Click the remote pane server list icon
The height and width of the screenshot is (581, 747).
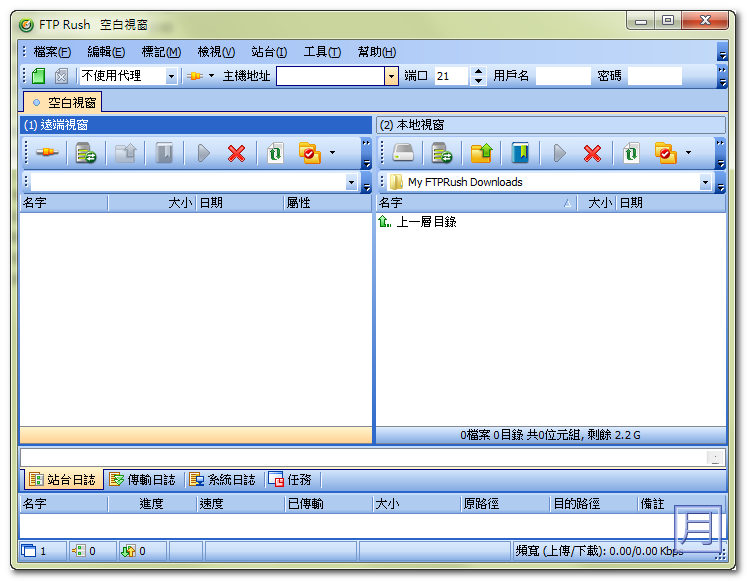tap(86, 153)
